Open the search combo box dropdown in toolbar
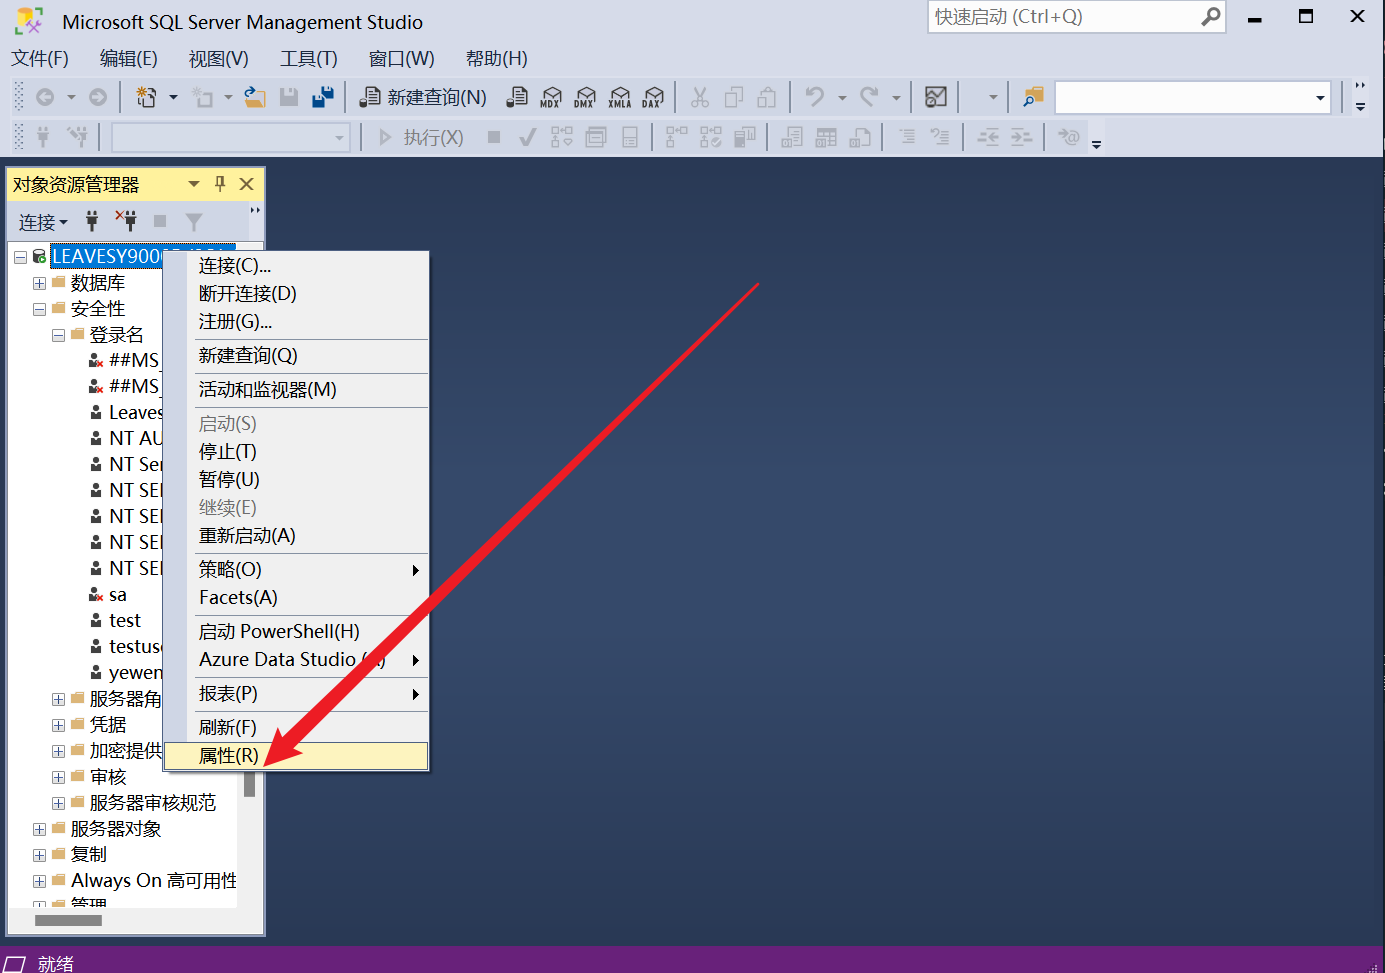 point(1320,98)
